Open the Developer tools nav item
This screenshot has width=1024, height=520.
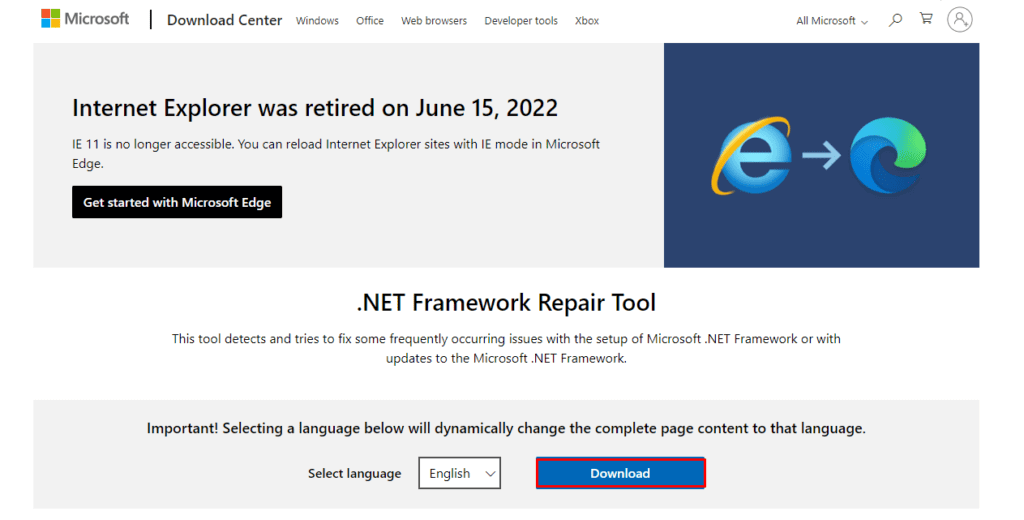point(521,21)
